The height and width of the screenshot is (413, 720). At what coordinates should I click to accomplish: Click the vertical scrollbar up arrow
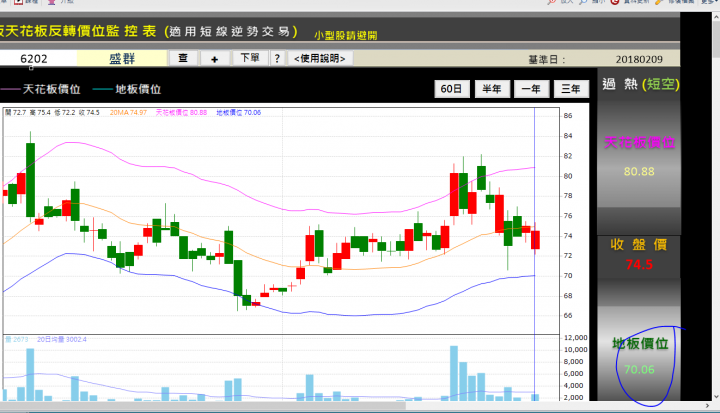pyautogui.click(x=716, y=17)
